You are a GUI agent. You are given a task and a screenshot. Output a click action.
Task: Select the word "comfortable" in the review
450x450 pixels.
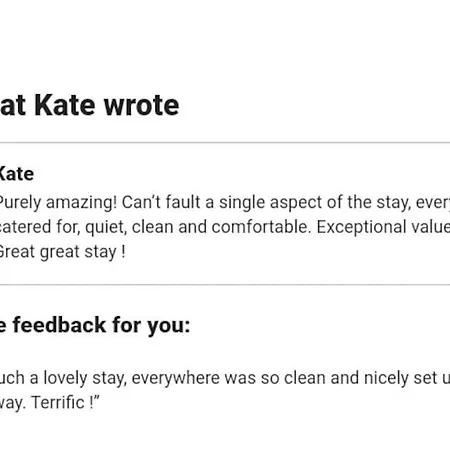(261, 227)
